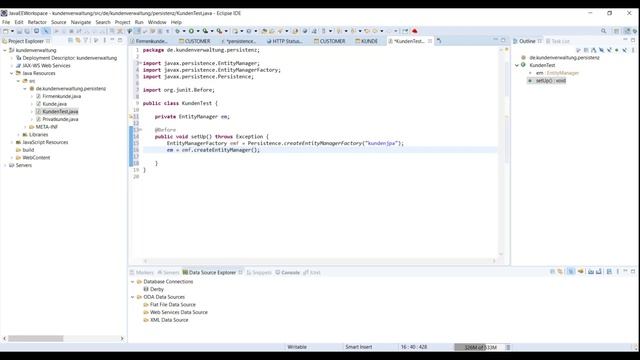Collapse the Java Resources node
The width and height of the screenshot is (640, 360).
pyautogui.click(x=11, y=73)
